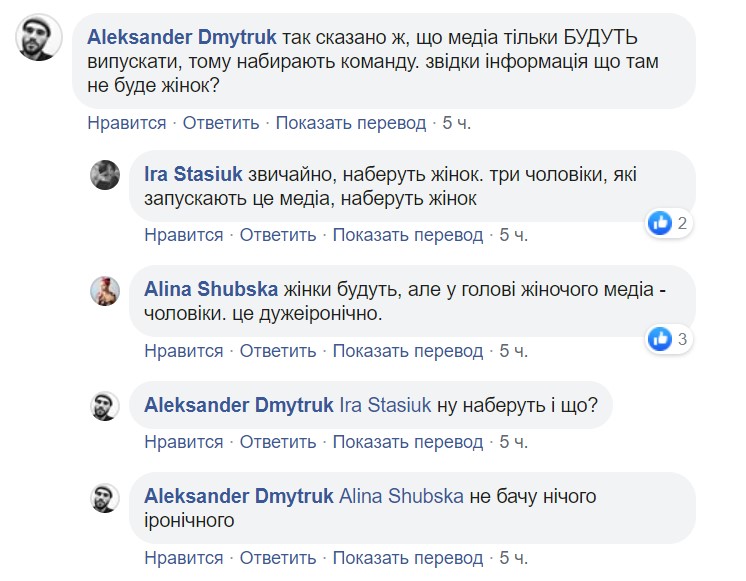Image resolution: width=746 pixels, height=581 pixels.
Task: Click Aleksander Dmytruk's avatar beside the 'не бачу нічого іронічного' reply
Action: (106, 497)
